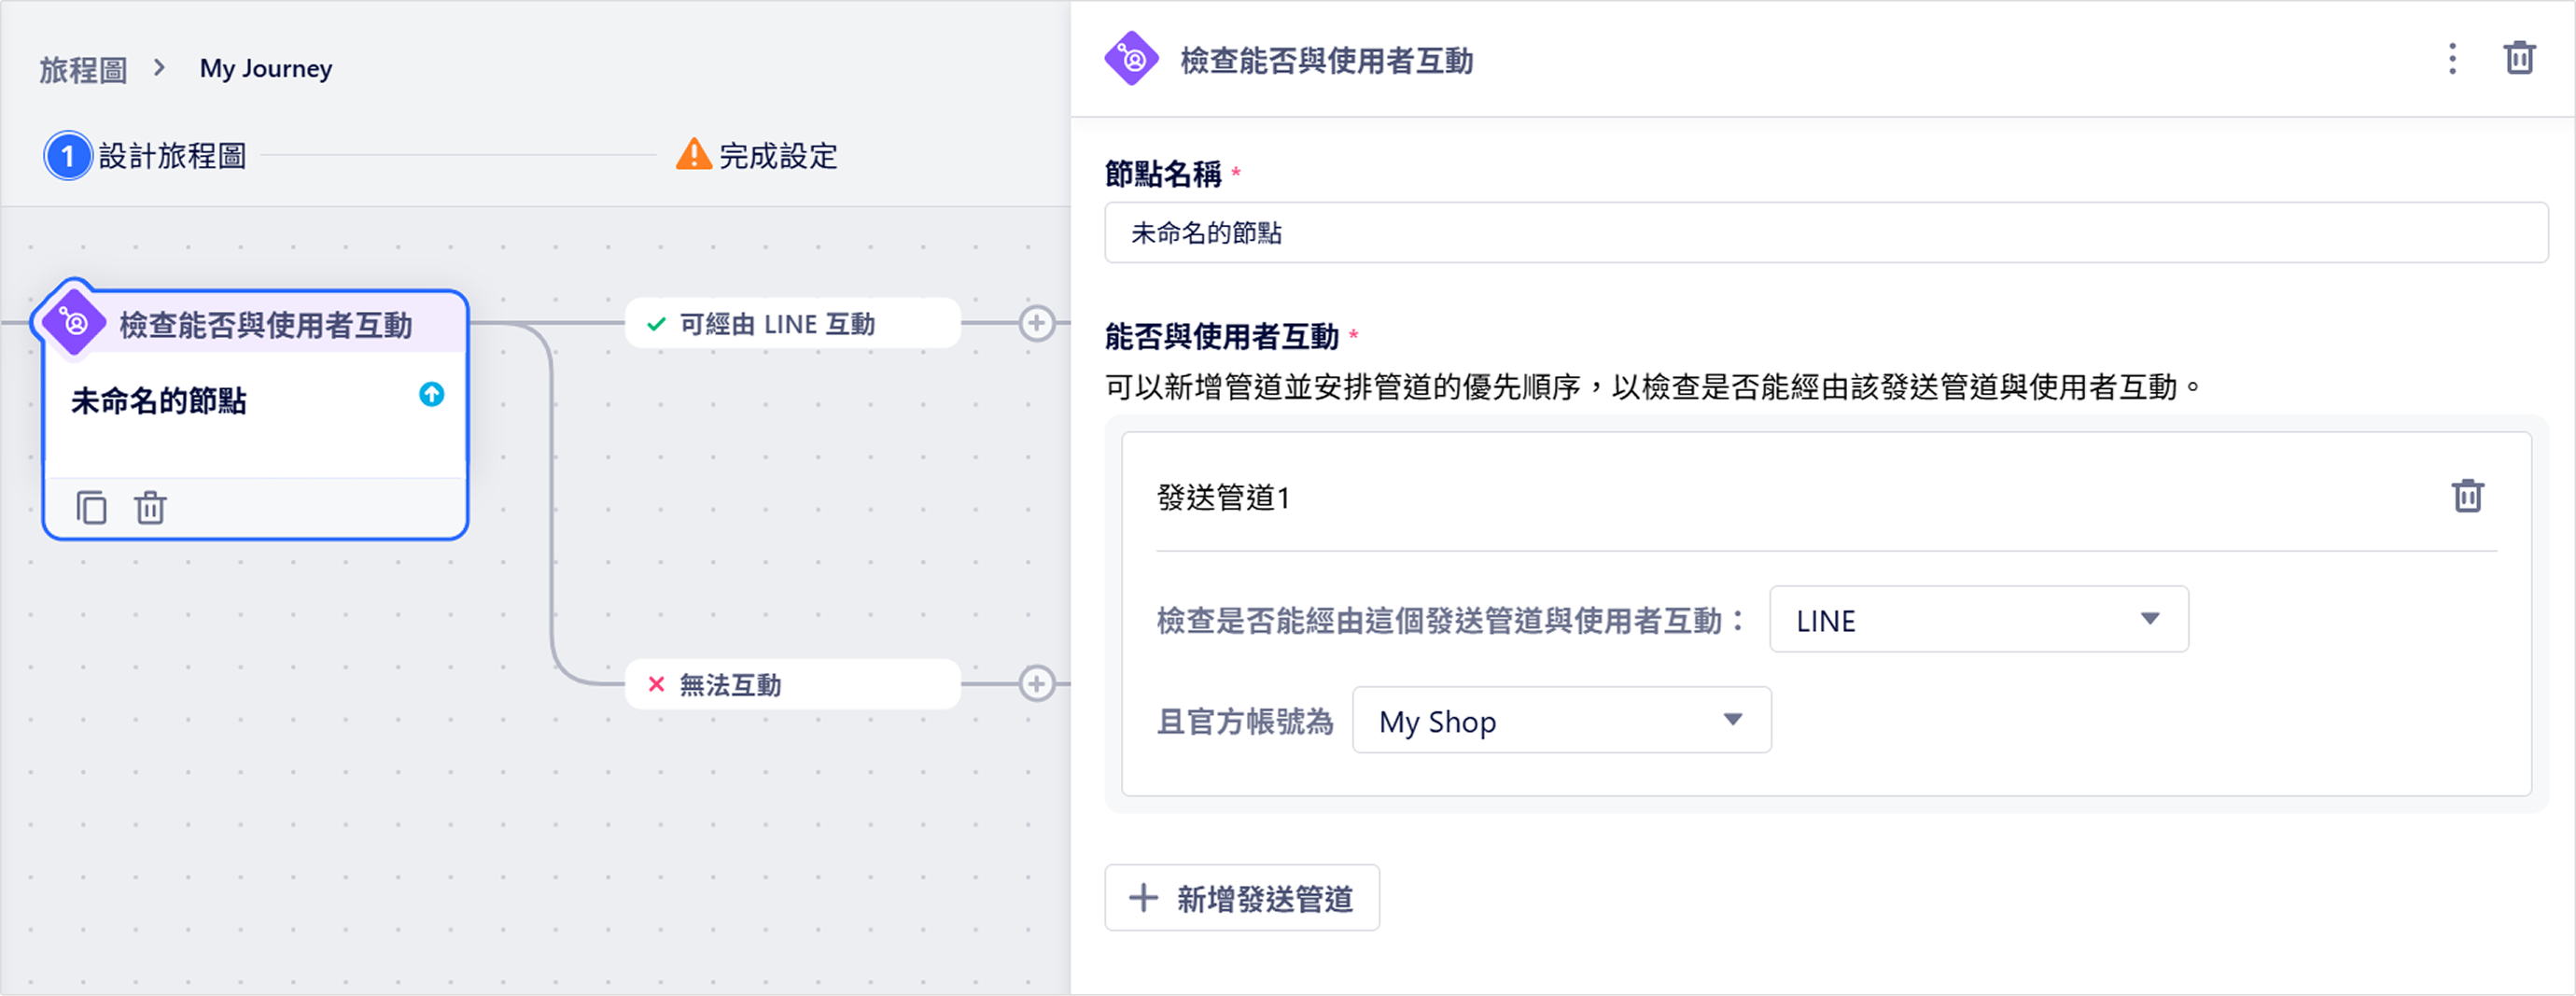
Task: Delete the node card via trash icon
Action: pos(150,507)
